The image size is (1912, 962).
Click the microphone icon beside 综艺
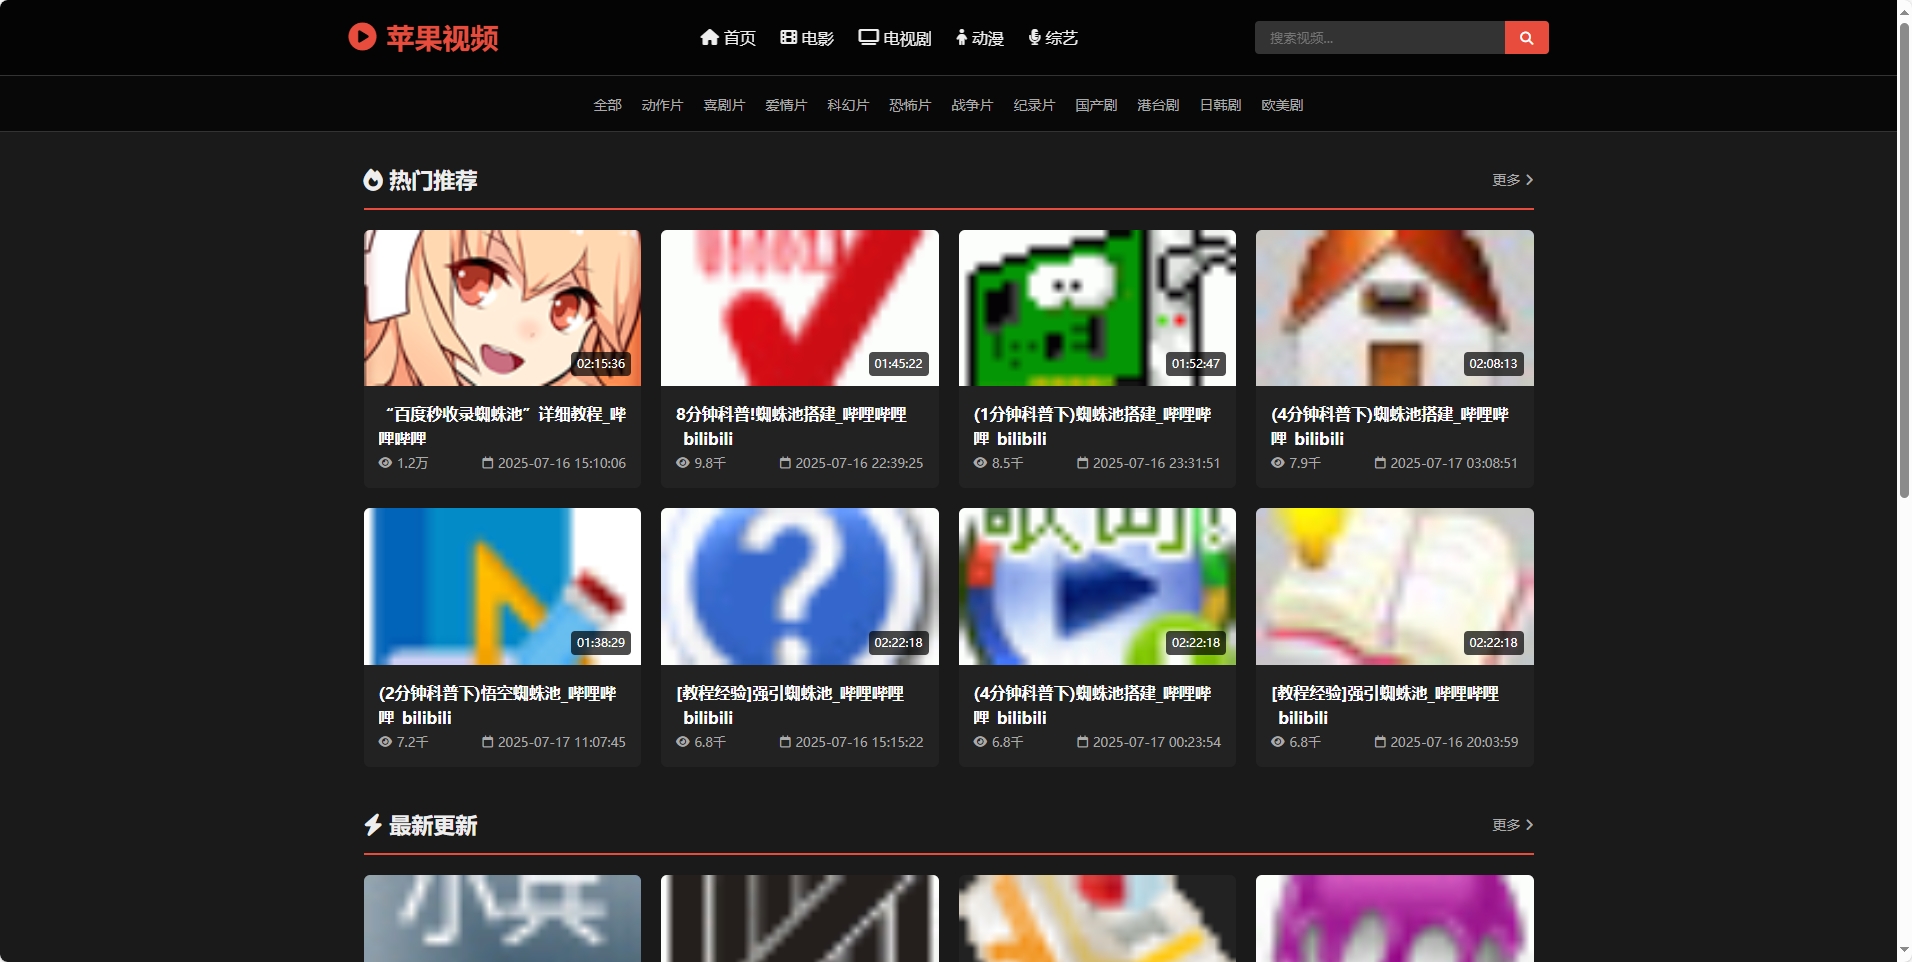click(x=1035, y=37)
